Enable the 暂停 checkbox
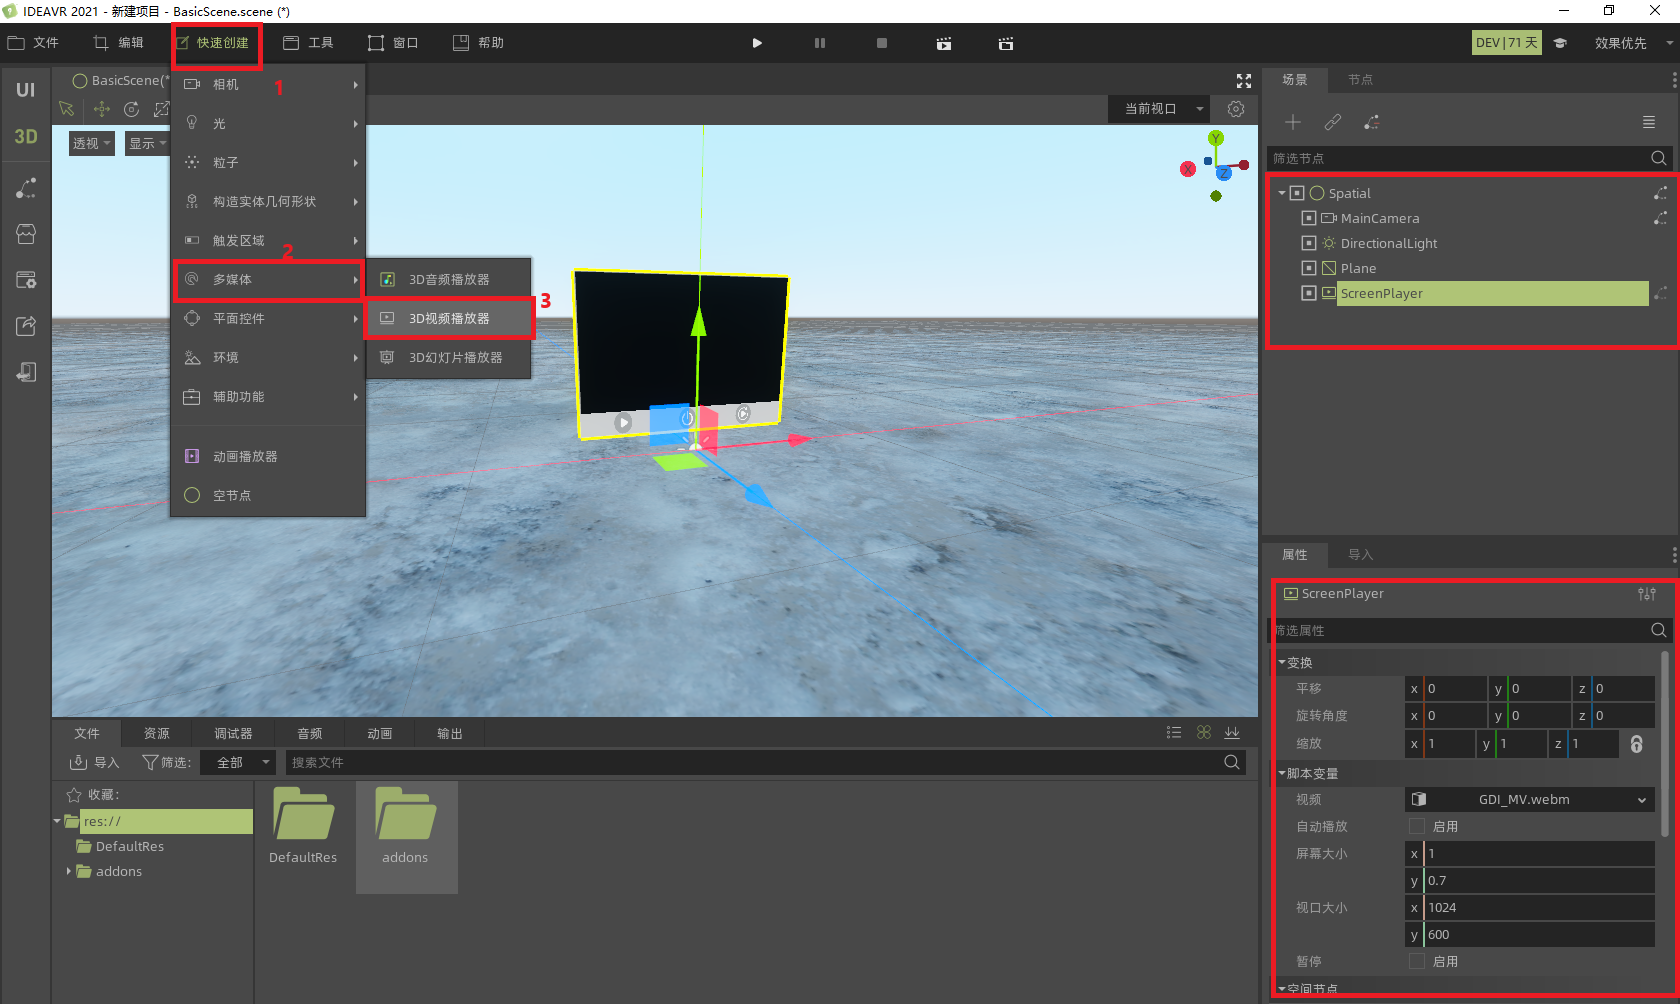 (x=1416, y=961)
